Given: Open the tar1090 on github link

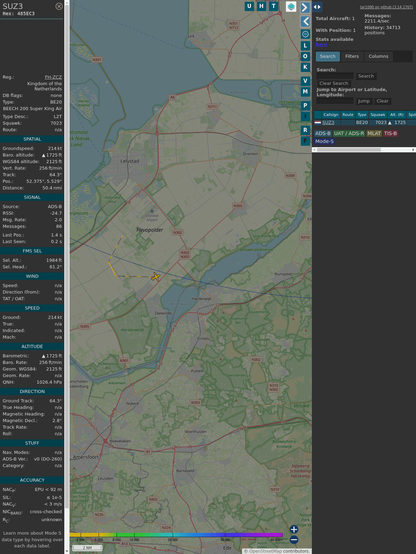Looking at the screenshot, I should (386, 7).
